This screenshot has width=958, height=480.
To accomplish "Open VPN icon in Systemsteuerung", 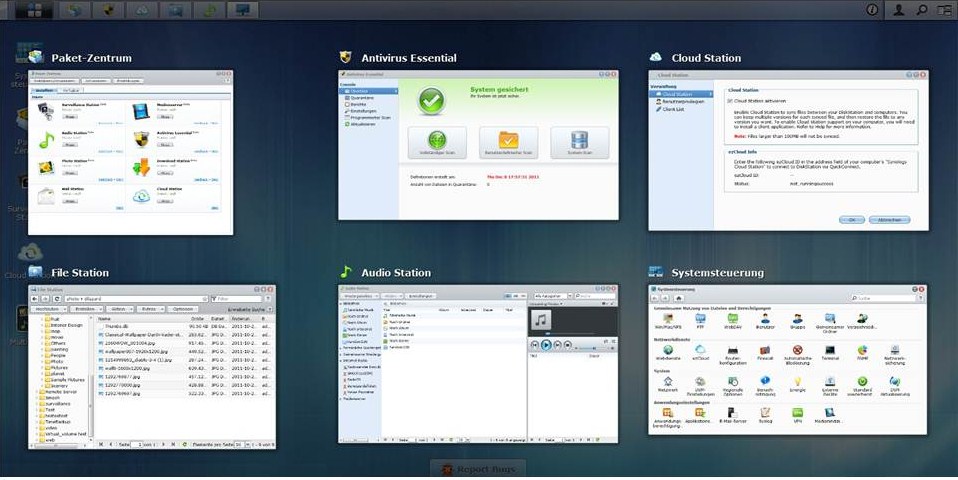I will pyautogui.click(x=797, y=416).
